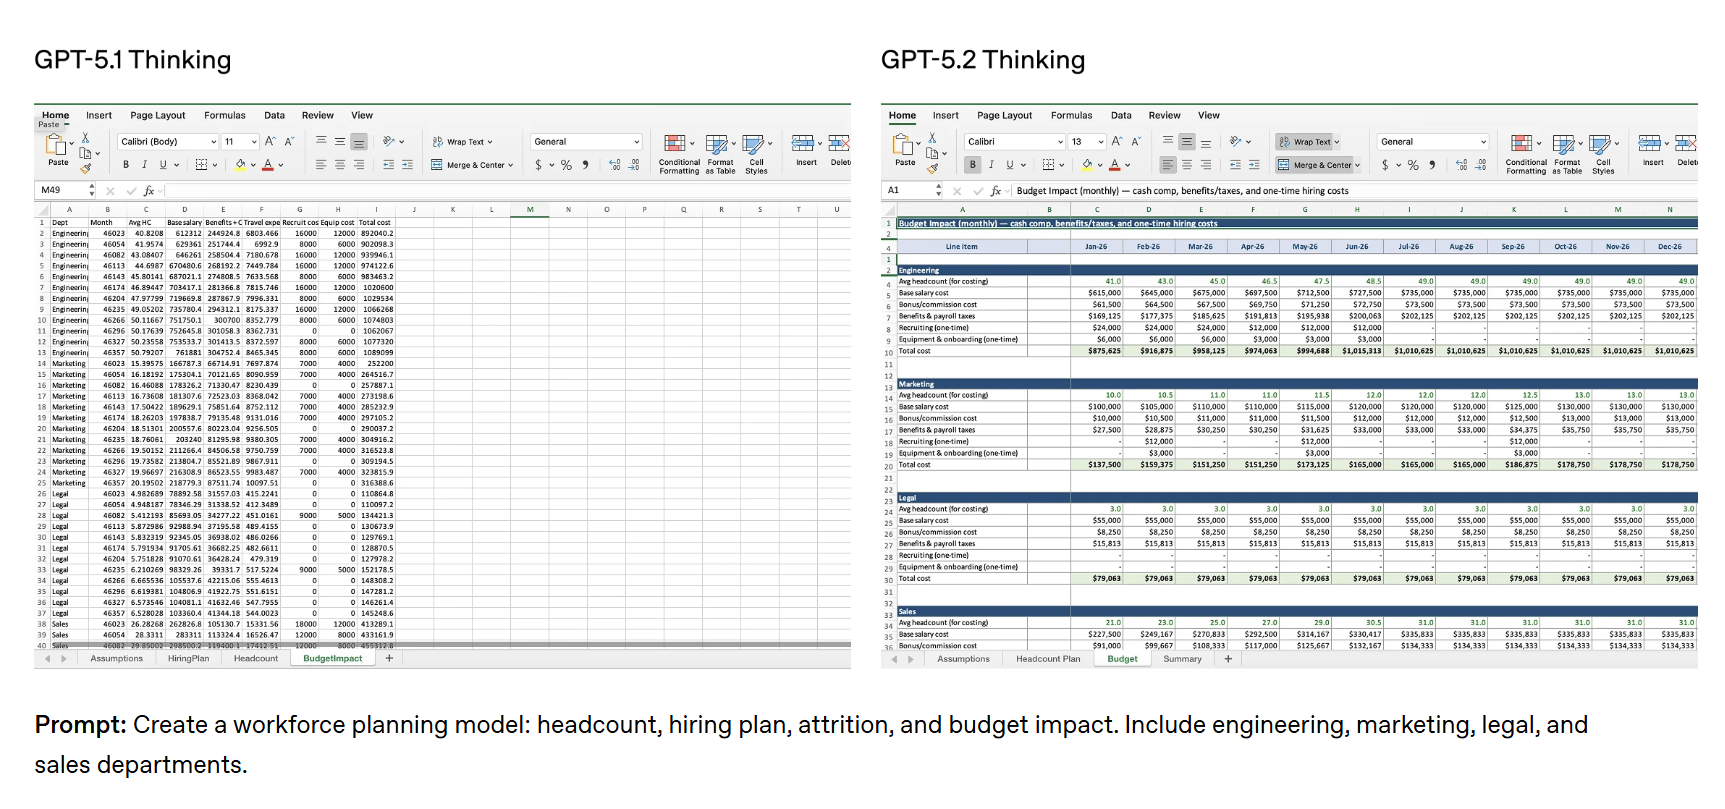Click Format Painter brush in GPT-5.2 ribbon
Screen dimensions: 1725x809
click(932, 169)
